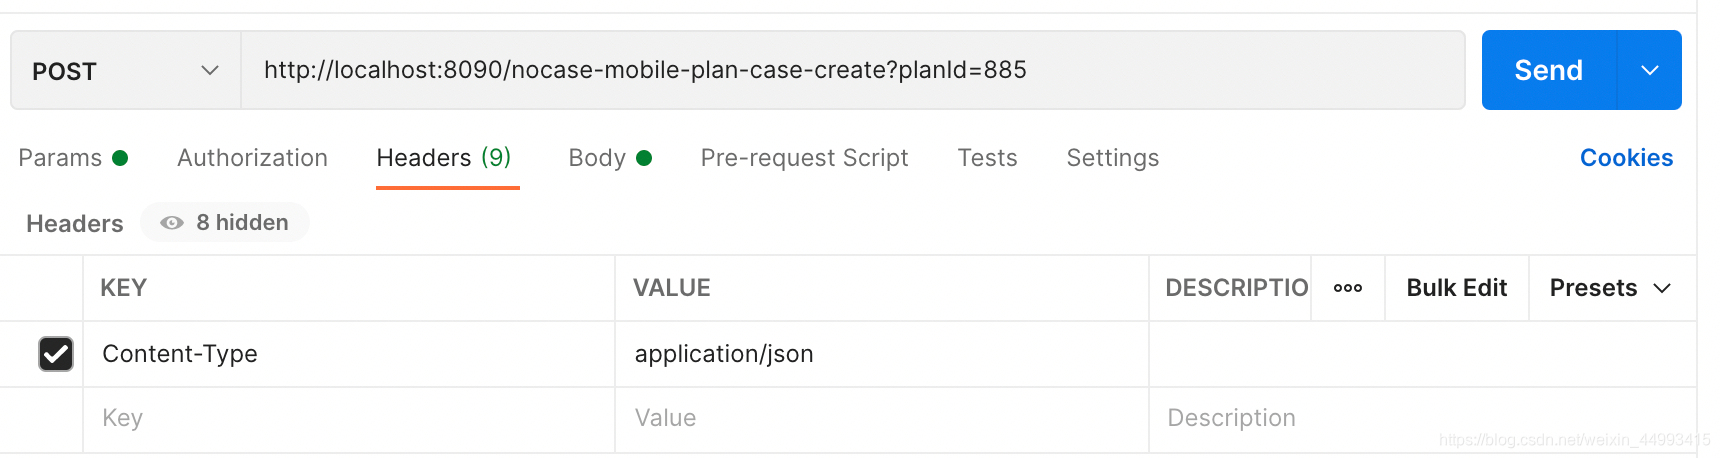Image resolution: width=1720 pixels, height=458 pixels.
Task: Open the Presets dropdown
Action: 1610,288
